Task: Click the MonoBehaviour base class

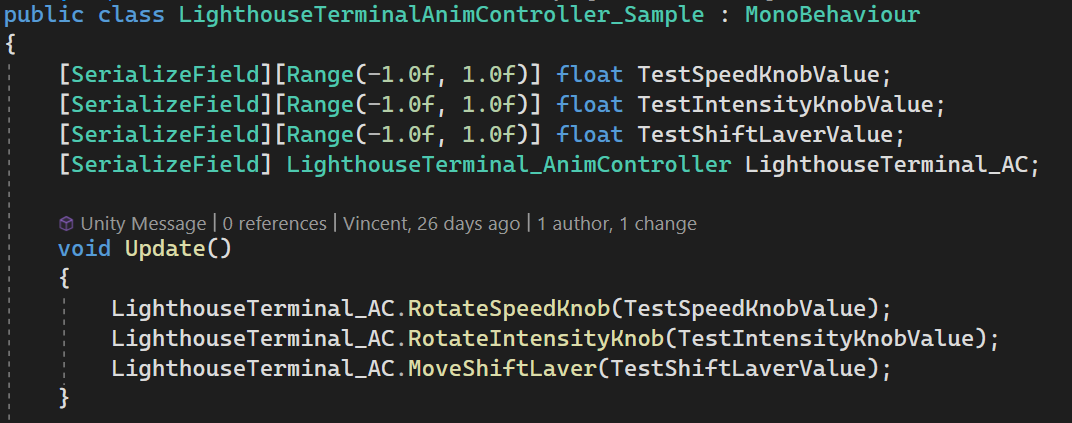Action: (832, 15)
